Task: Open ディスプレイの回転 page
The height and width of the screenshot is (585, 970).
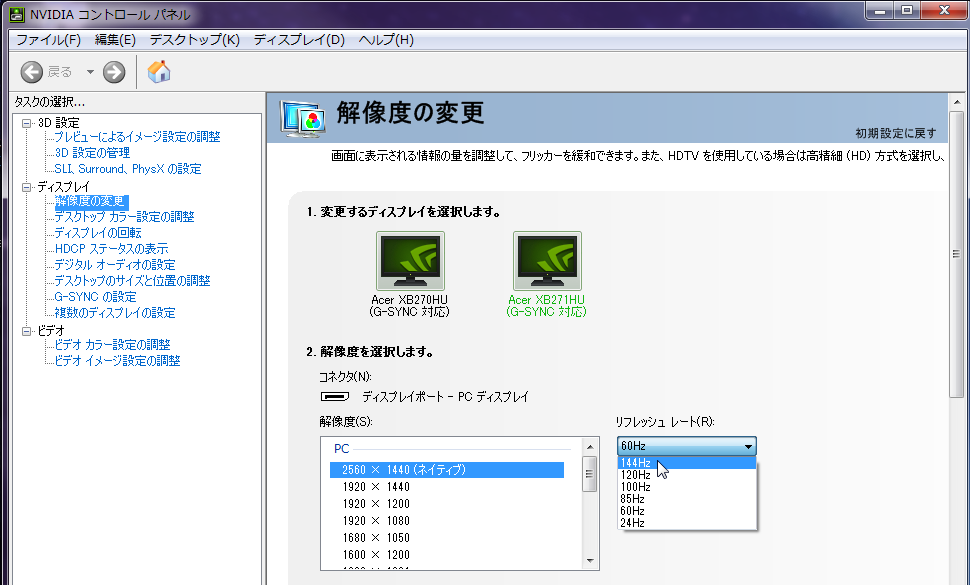Action: click(98, 233)
